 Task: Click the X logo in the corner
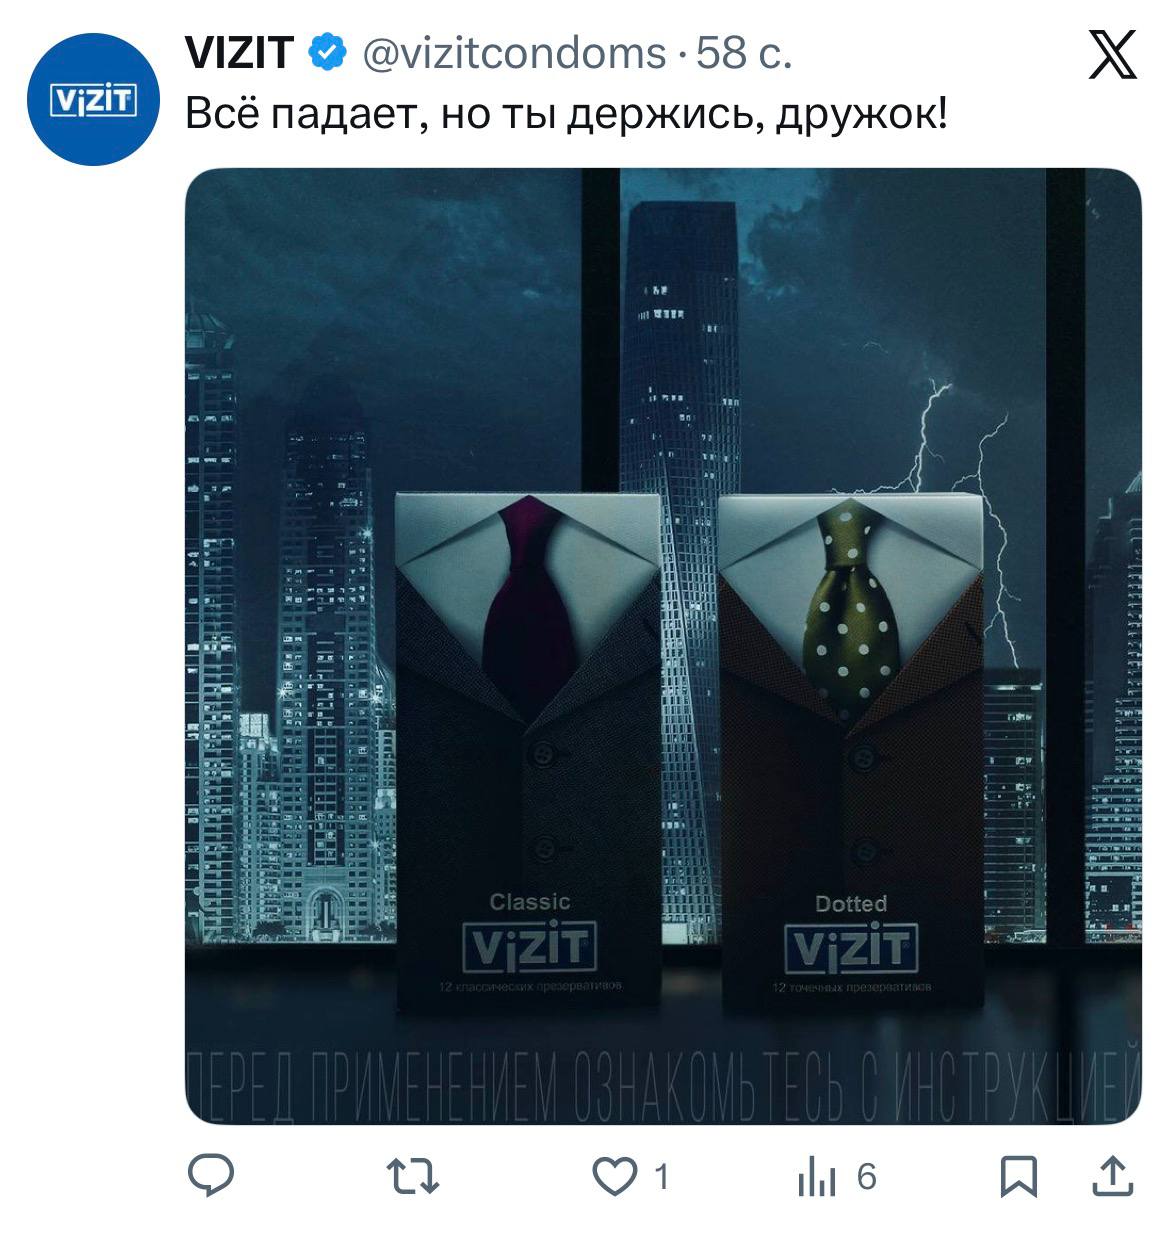[1111, 54]
